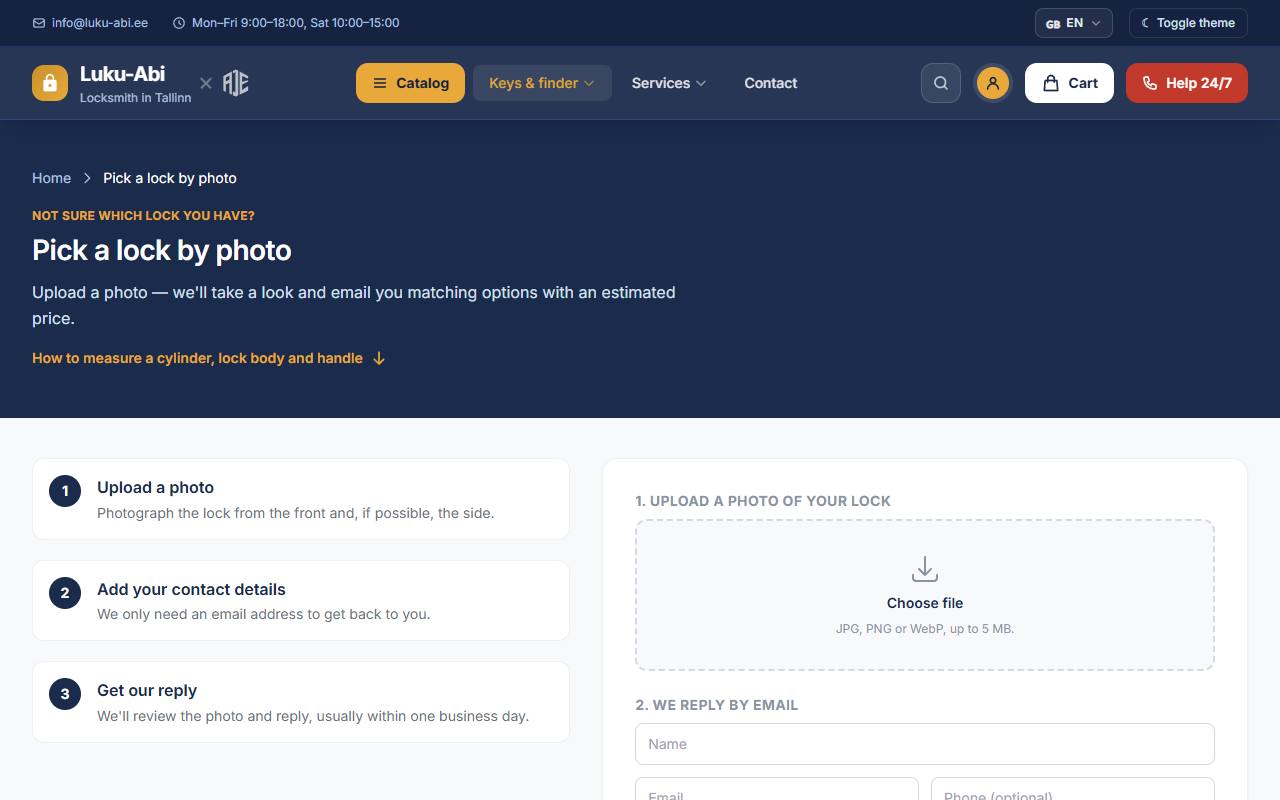Image resolution: width=1280 pixels, height=800 pixels.
Task: Click the Pick a lock by photo breadcrumb text
Action: click(170, 178)
